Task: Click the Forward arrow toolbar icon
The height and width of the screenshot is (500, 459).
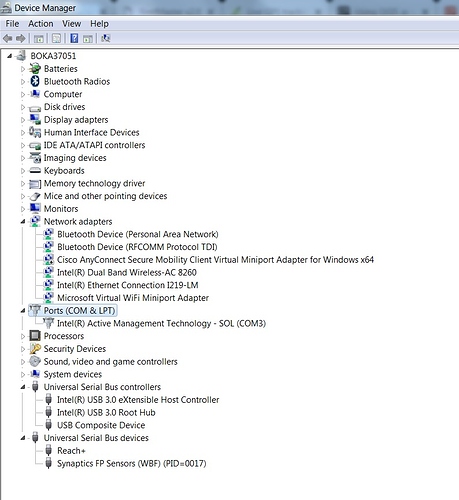Action: pyautogui.click(x=21, y=39)
